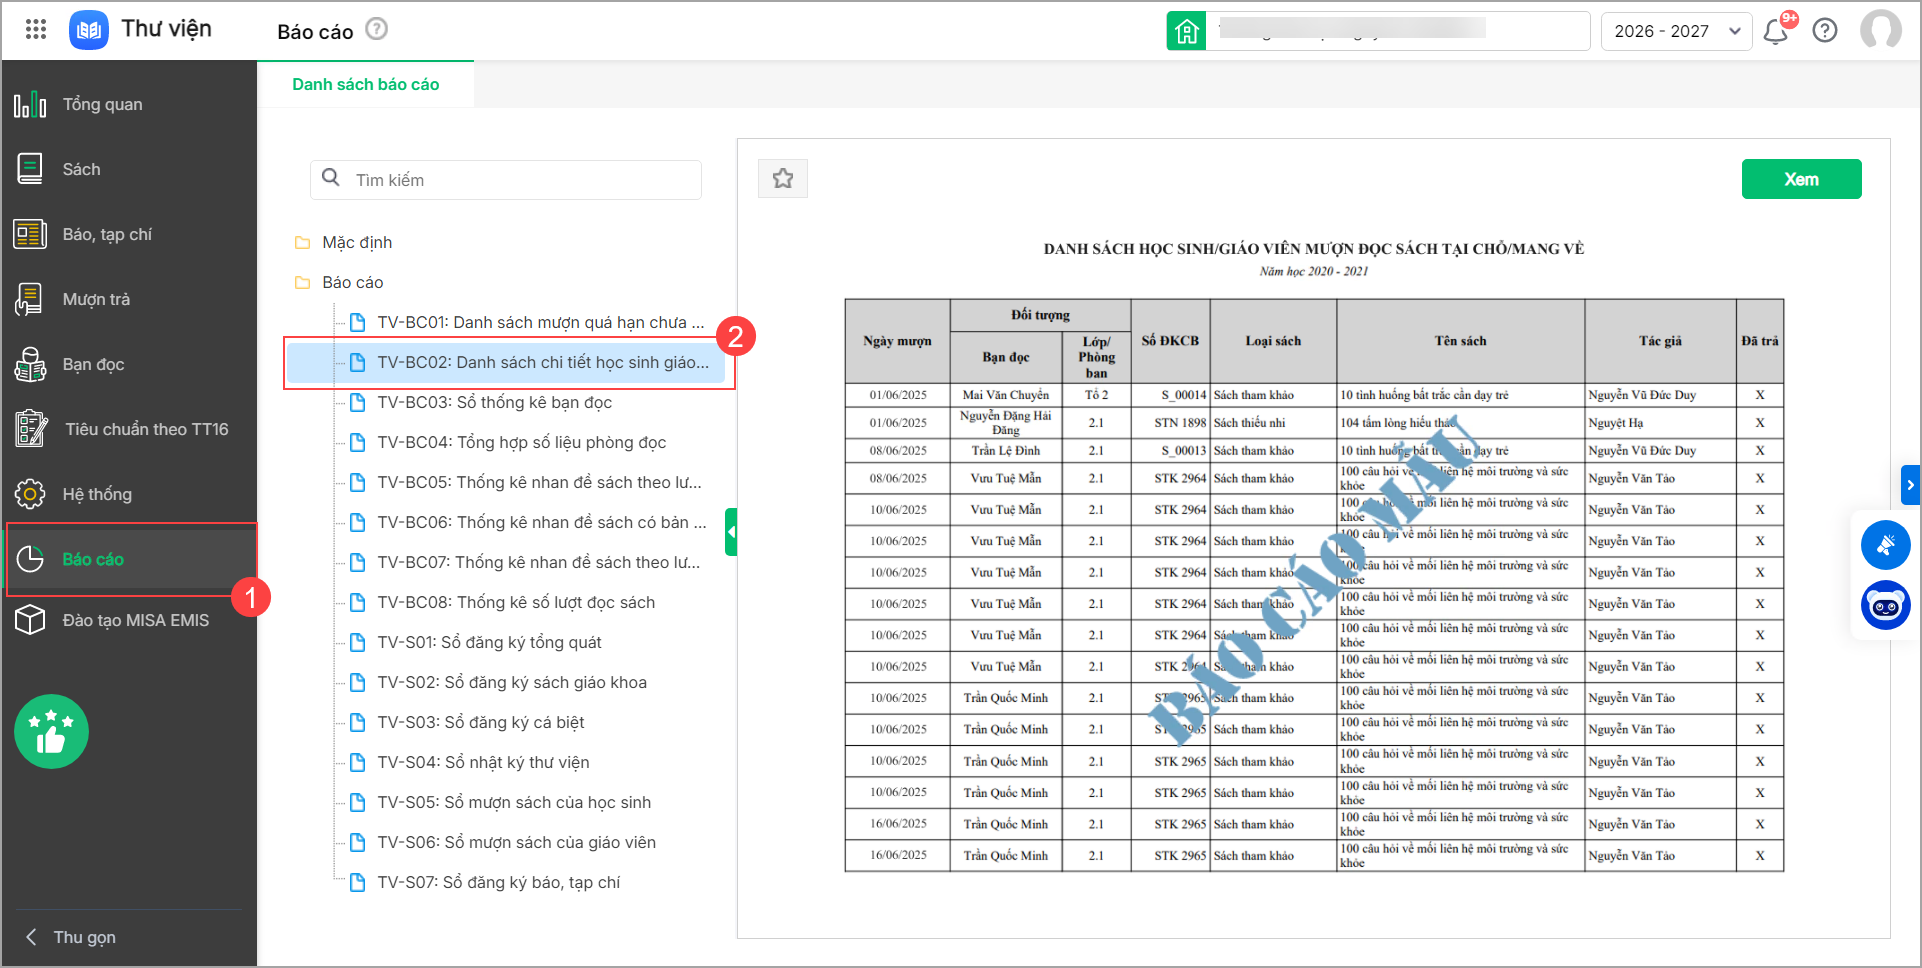Open the app launcher grid icon
Screen dimensions: 1922x968
click(x=36, y=29)
